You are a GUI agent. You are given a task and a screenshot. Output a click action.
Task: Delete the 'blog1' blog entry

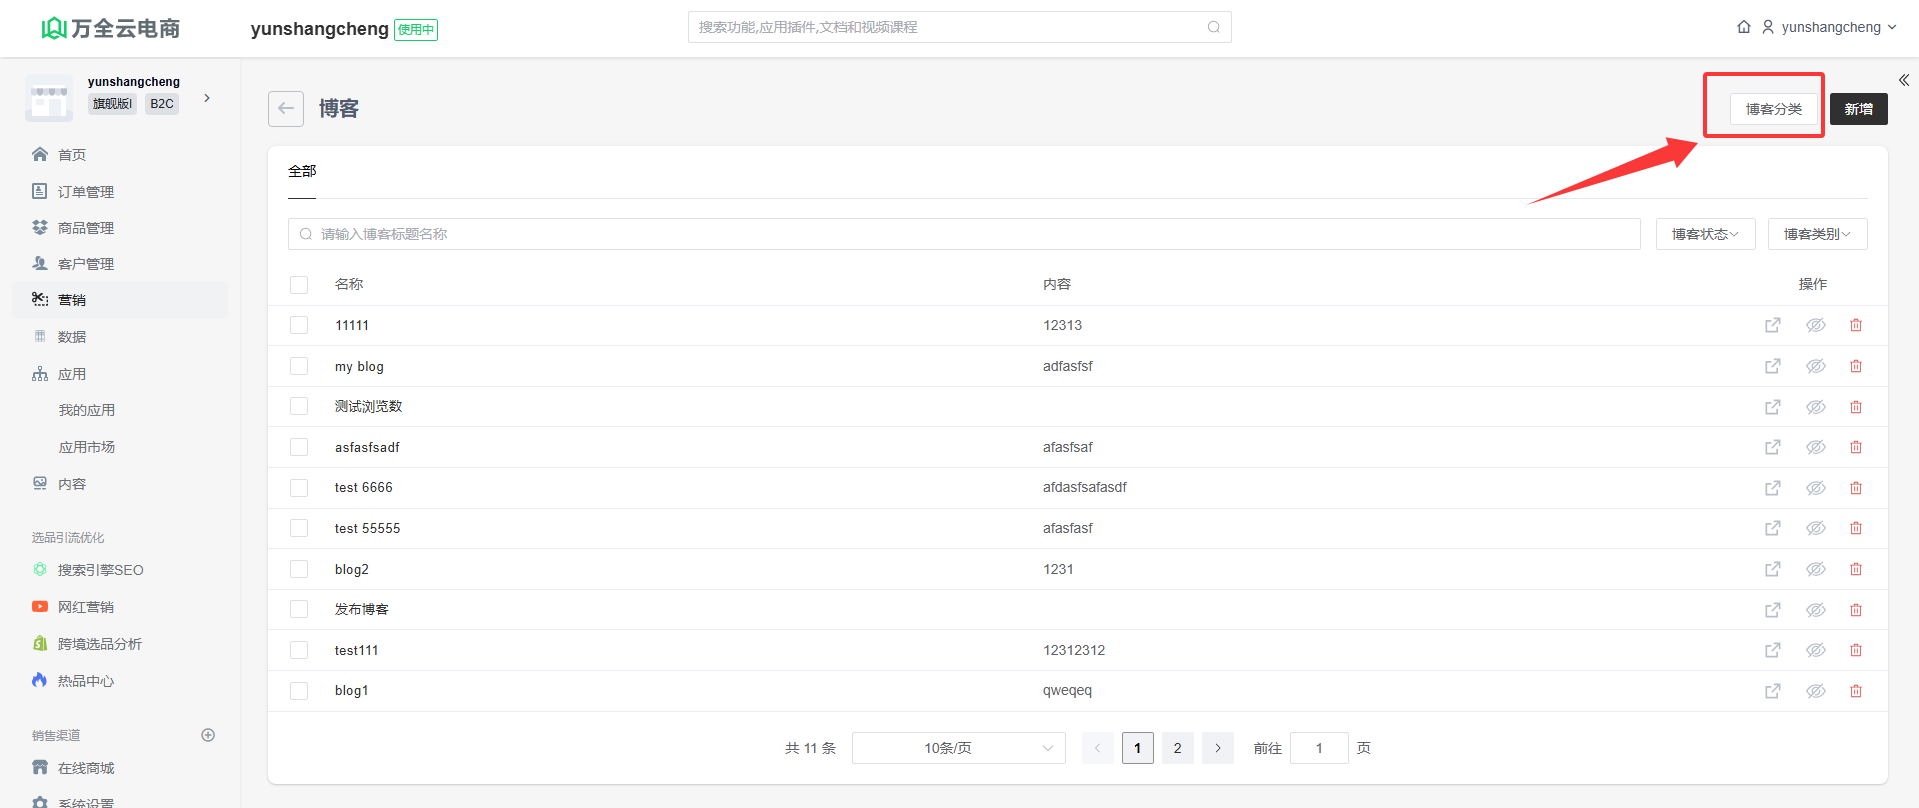[1856, 691]
